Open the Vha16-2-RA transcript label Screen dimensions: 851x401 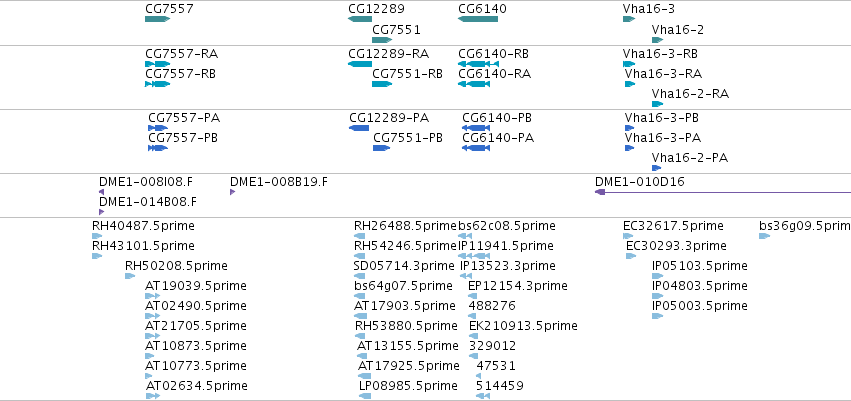click(690, 94)
